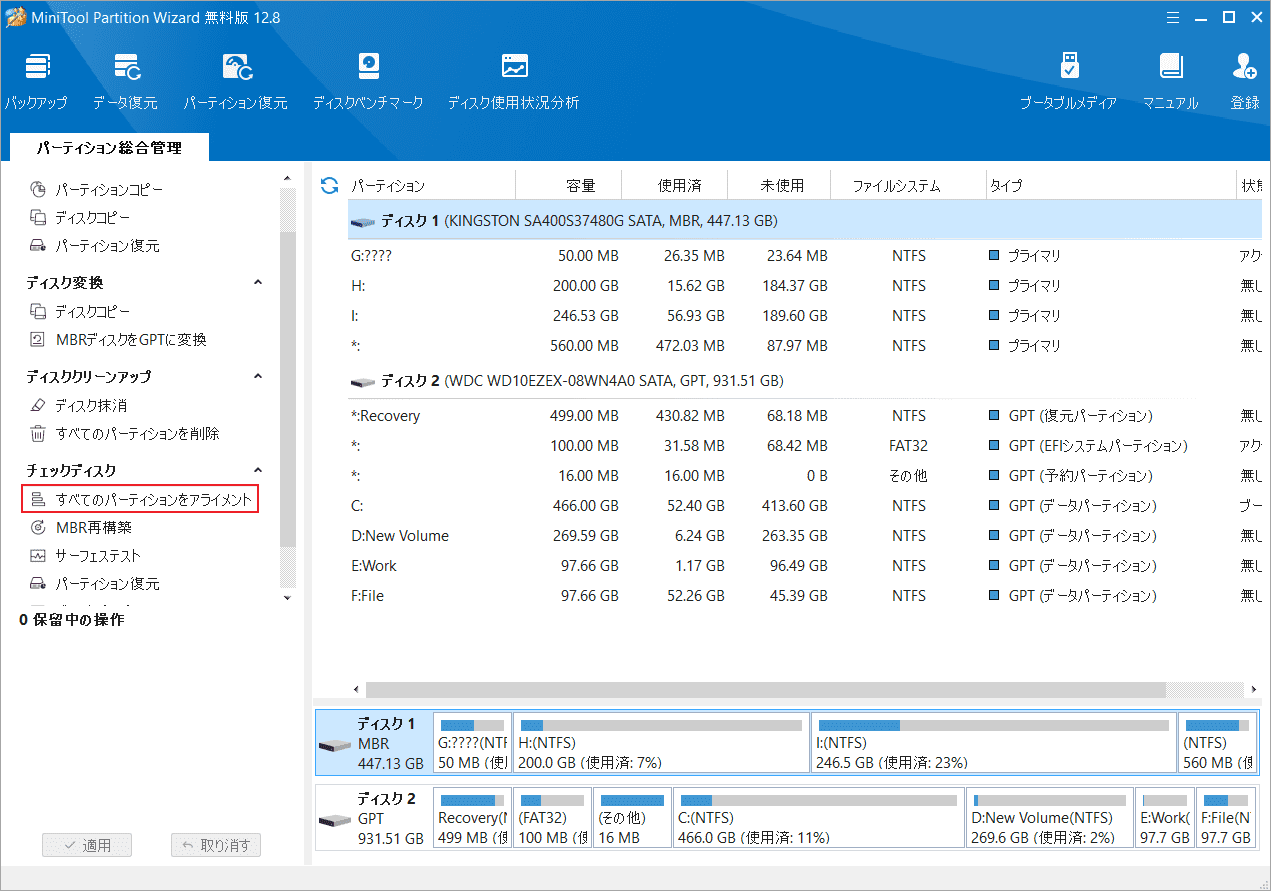The image size is (1271, 891).
Task: Refresh the partition list icon
Action: tap(329, 185)
